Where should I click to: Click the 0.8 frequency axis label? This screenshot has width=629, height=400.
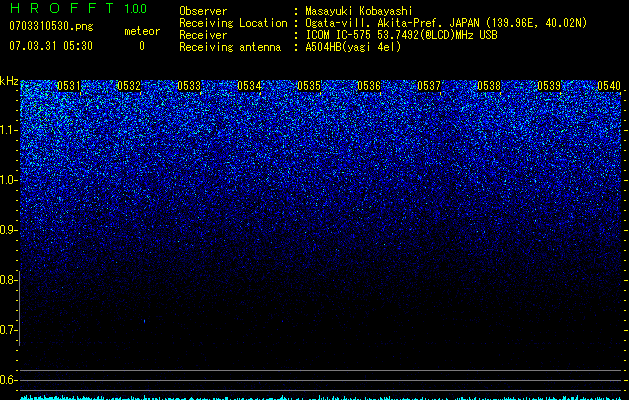pos(7,280)
